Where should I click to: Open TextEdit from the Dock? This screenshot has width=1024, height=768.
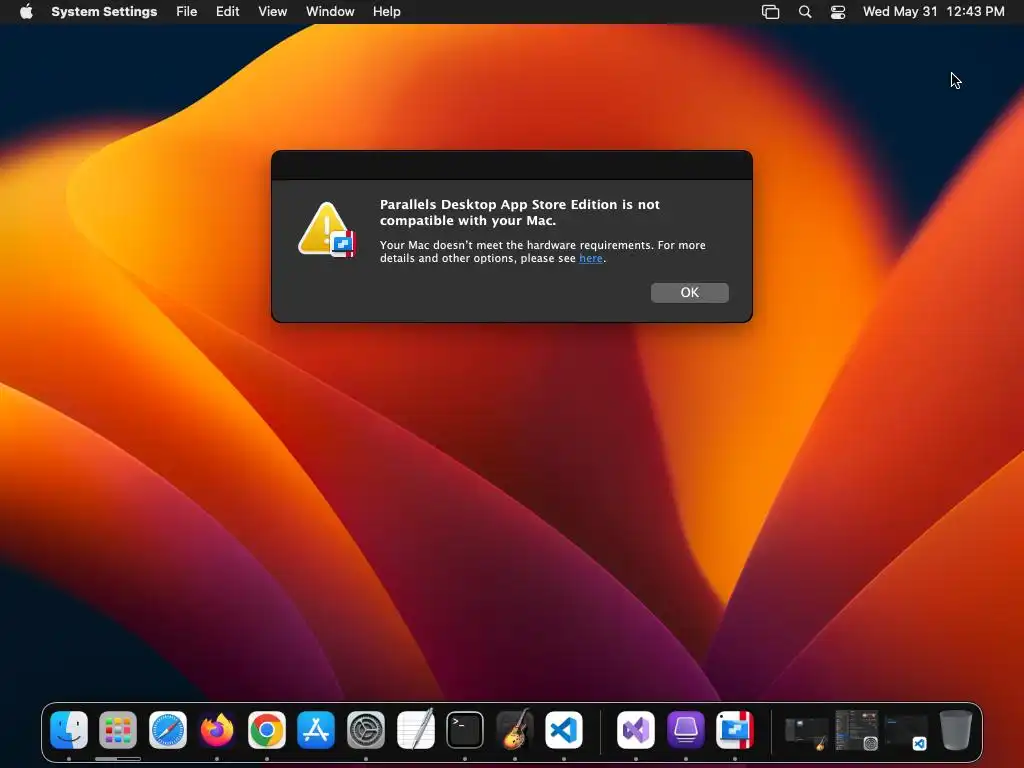tap(415, 730)
